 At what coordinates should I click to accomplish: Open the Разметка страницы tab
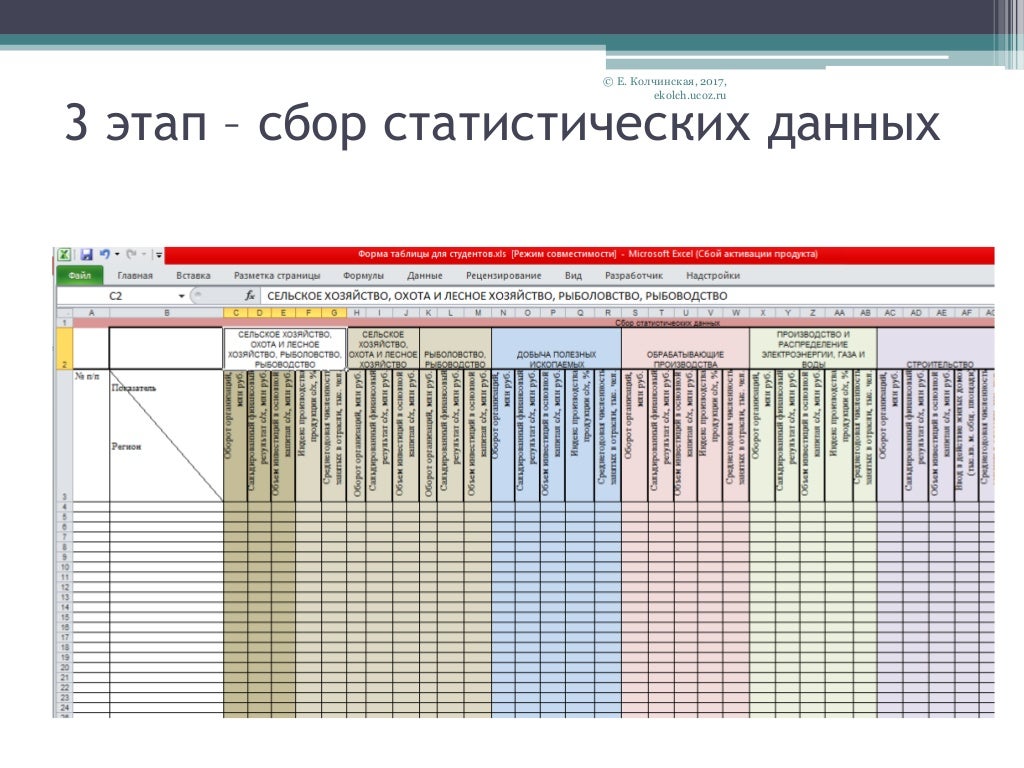pos(277,276)
